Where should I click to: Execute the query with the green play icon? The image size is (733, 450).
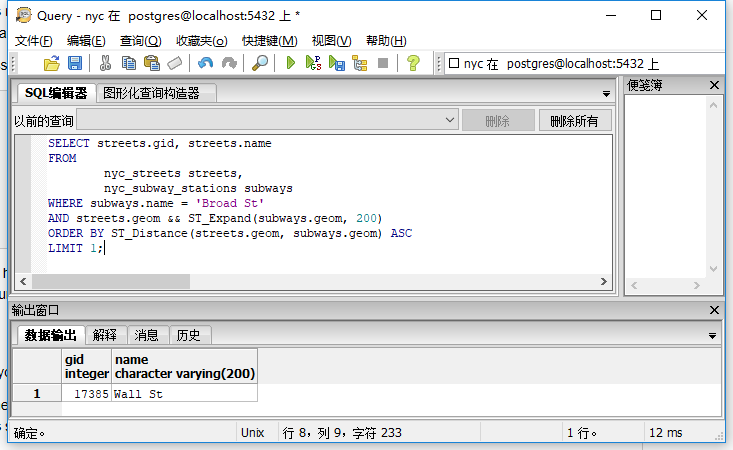pyautogui.click(x=290, y=63)
